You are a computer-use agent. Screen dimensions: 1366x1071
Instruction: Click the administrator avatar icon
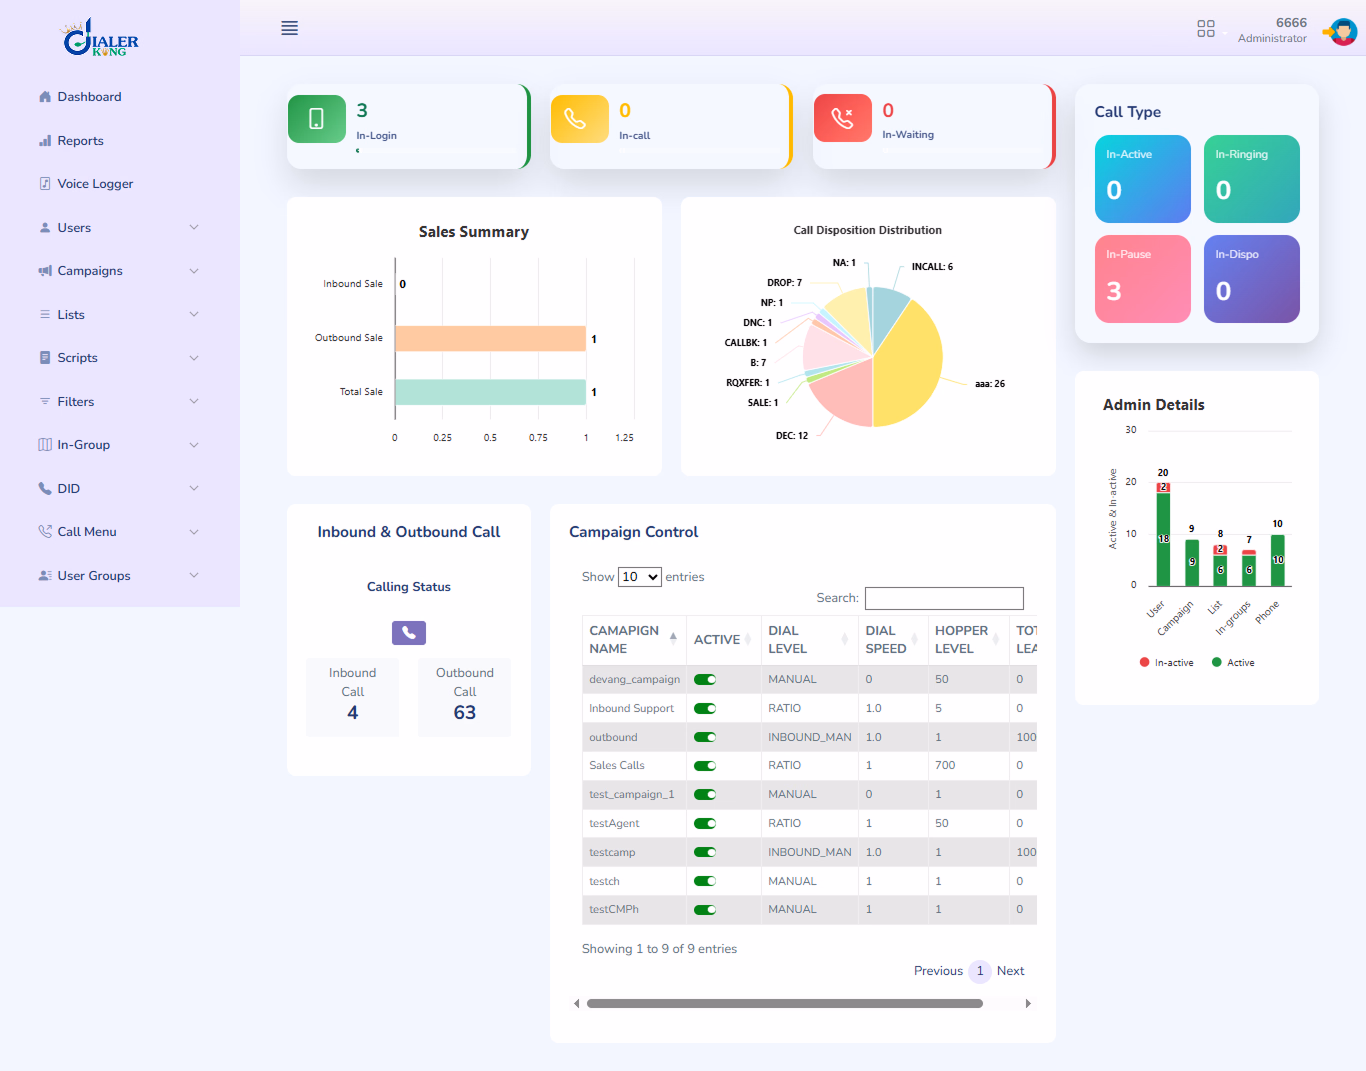[1341, 32]
